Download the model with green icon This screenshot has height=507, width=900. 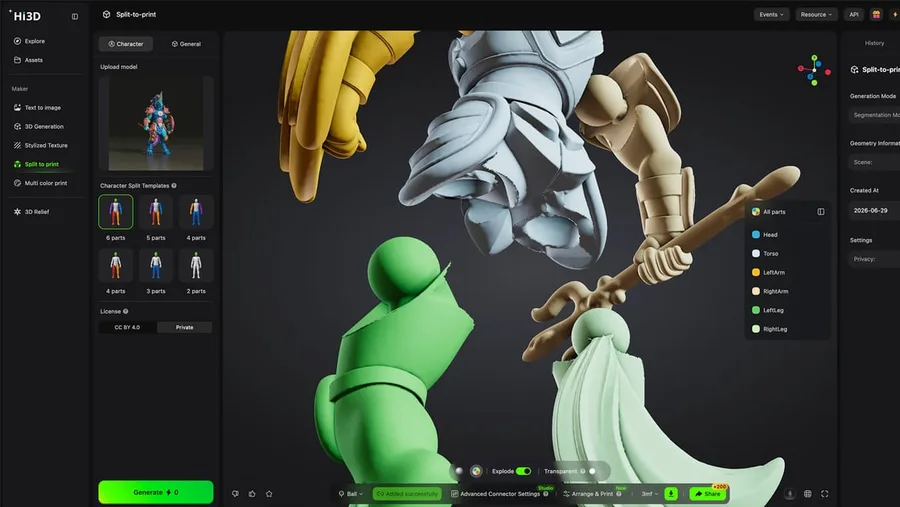click(x=670, y=494)
